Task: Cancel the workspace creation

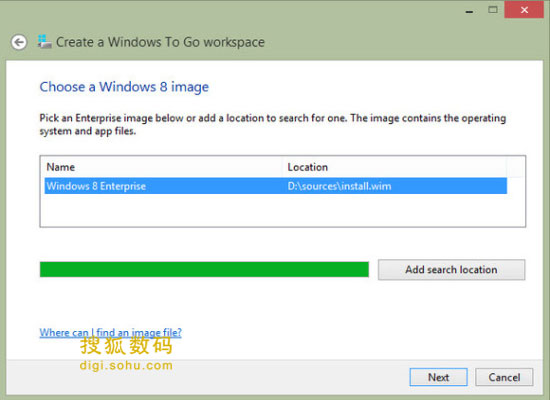Action: pos(504,377)
